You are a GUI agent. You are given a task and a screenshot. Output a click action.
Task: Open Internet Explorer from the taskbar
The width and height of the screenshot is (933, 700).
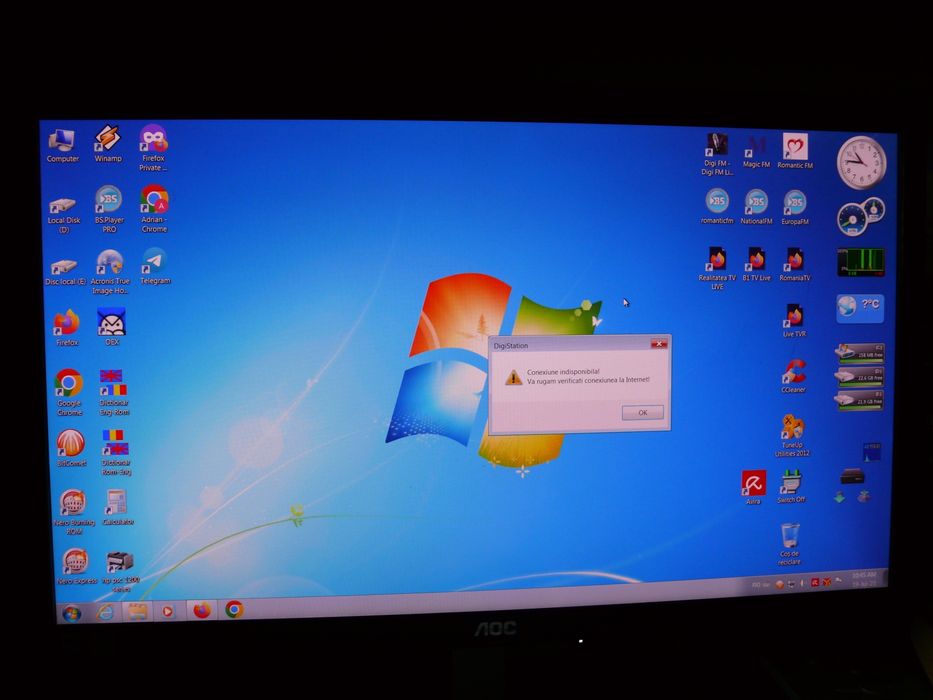[106, 612]
